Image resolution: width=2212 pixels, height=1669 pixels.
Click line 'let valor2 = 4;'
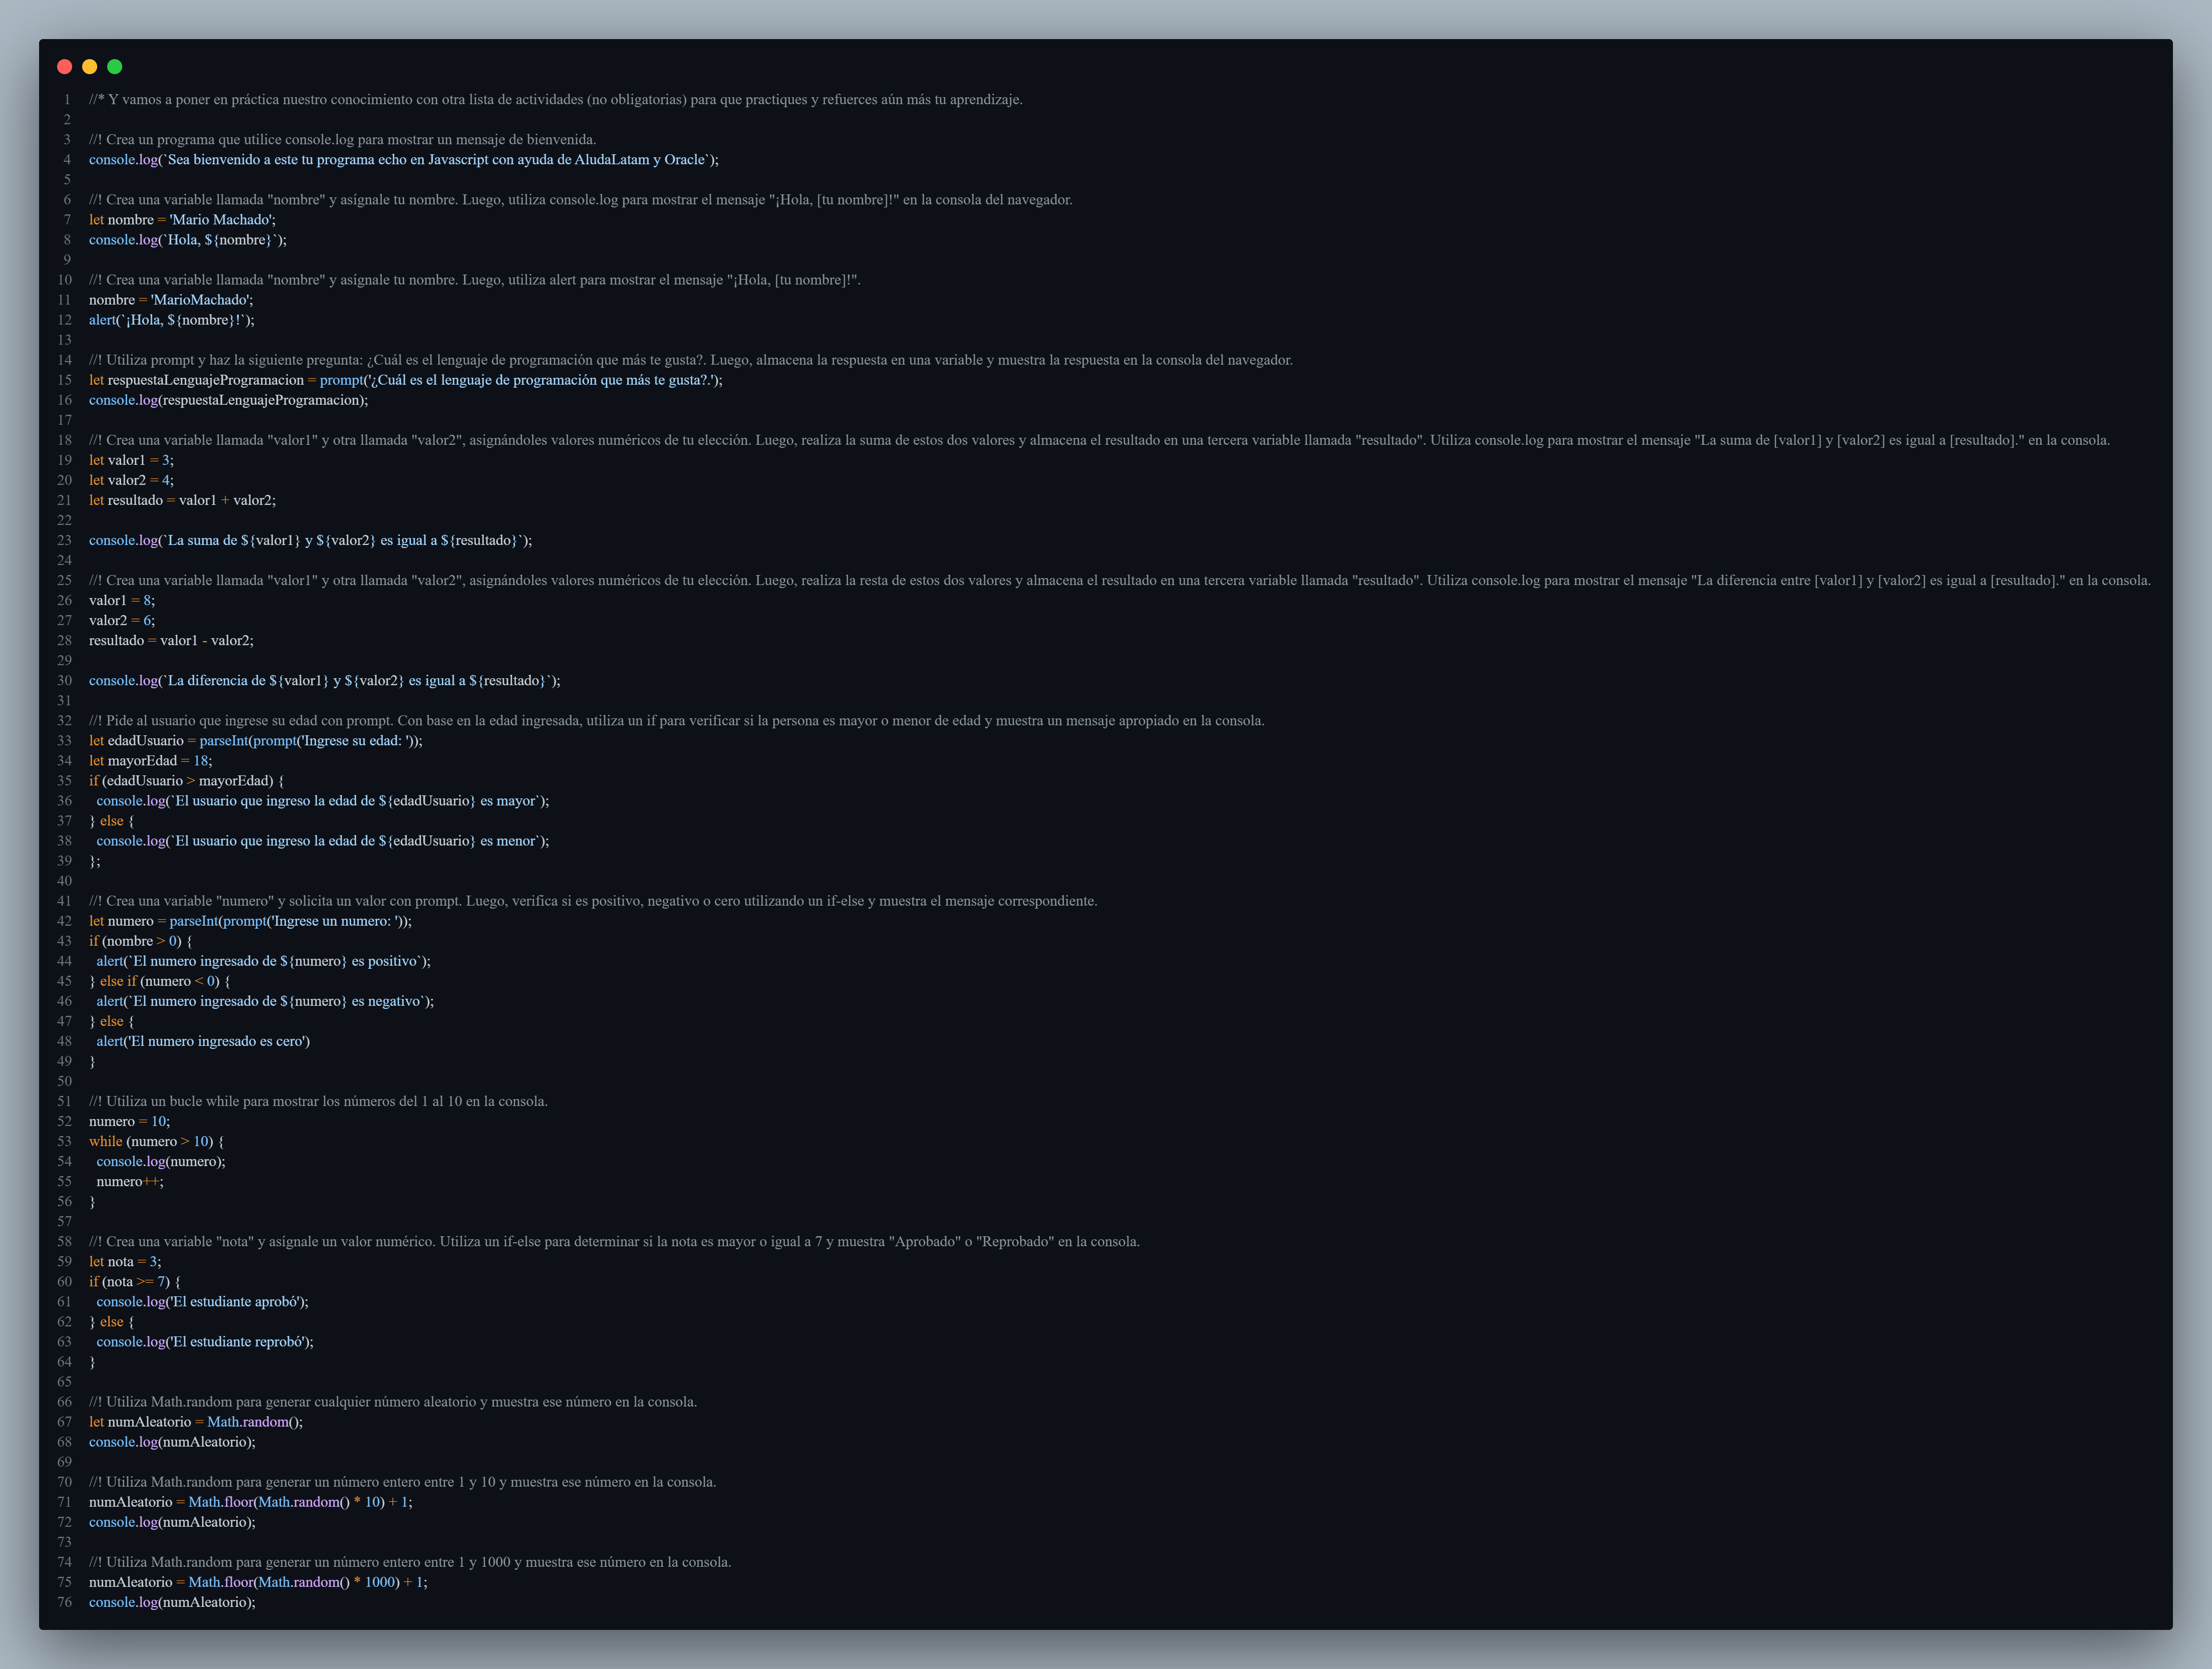tap(131, 480)
